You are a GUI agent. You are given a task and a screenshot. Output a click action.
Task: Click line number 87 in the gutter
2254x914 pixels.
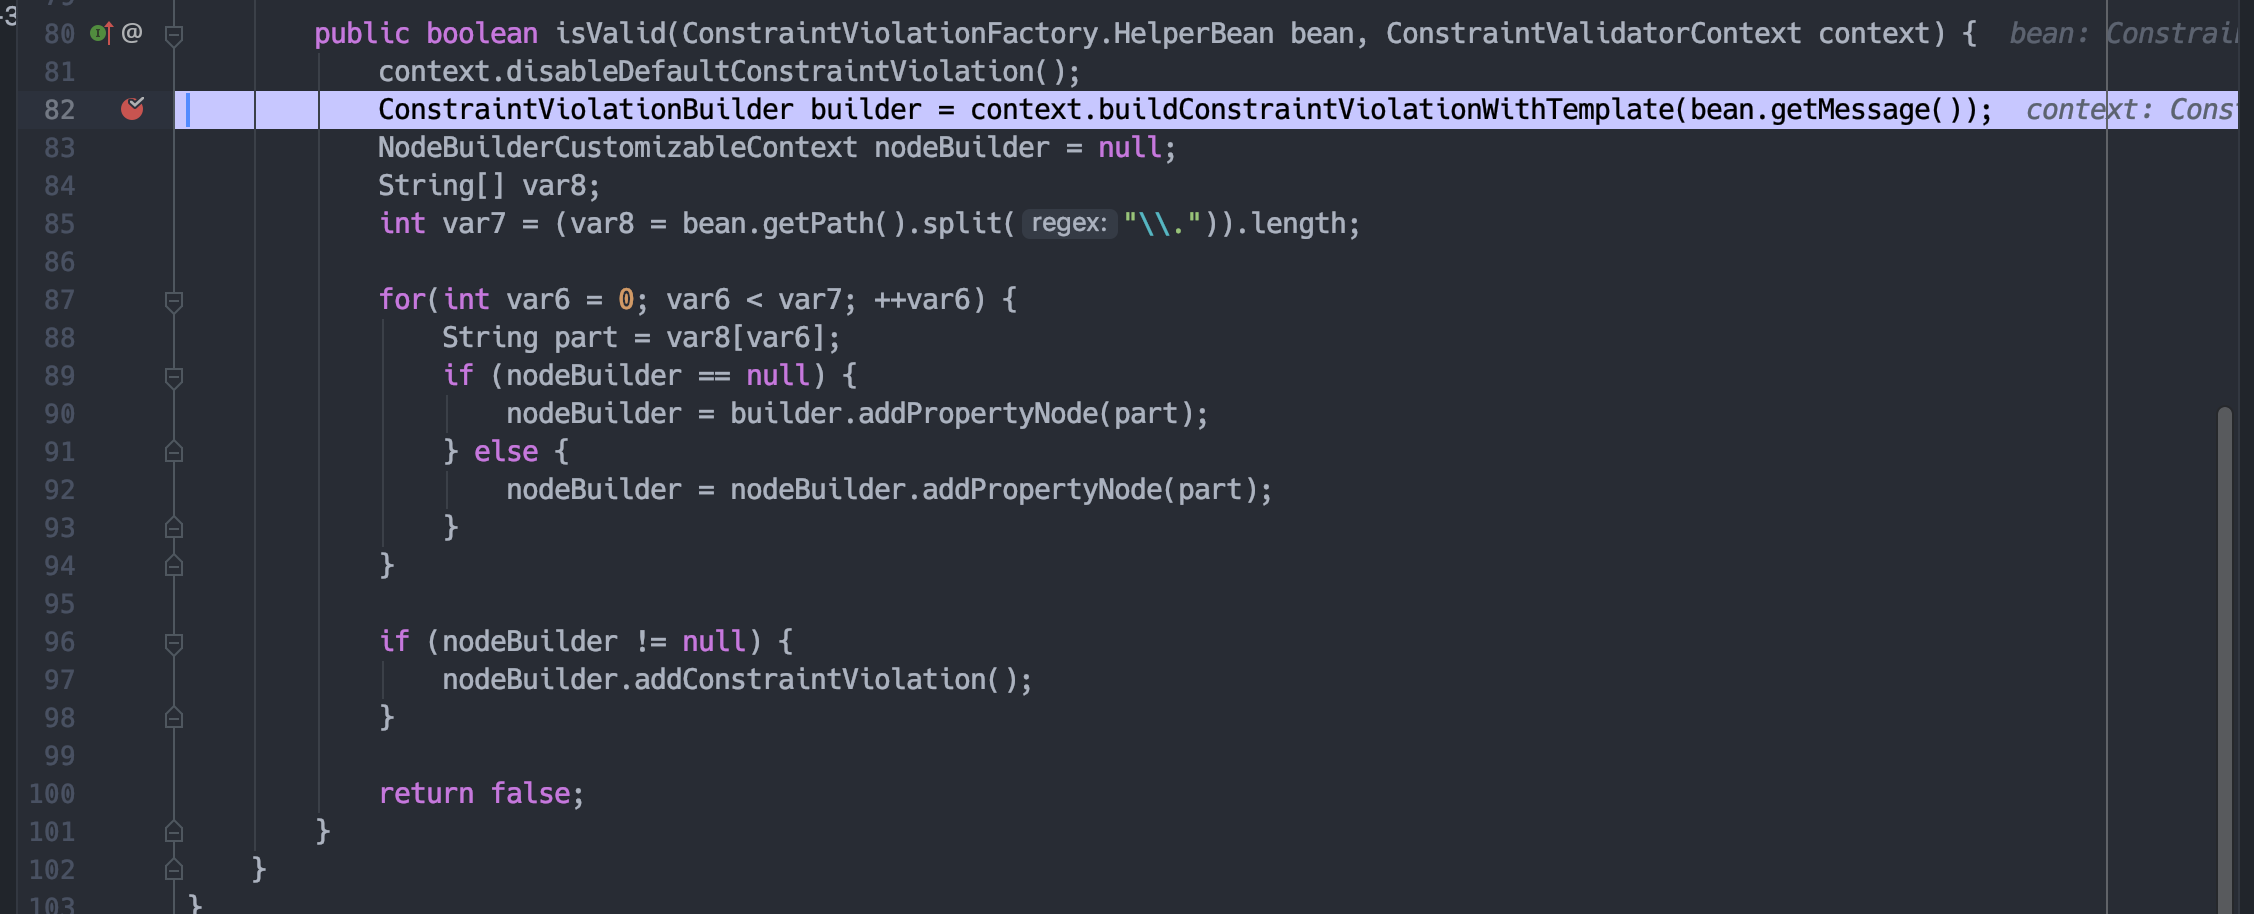click(x=60, y=299)
